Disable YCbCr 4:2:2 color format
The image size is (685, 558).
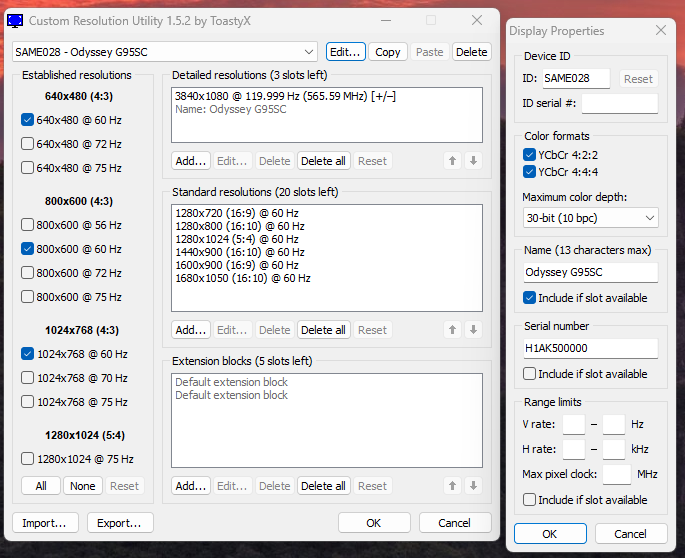[x=530, y=155]
